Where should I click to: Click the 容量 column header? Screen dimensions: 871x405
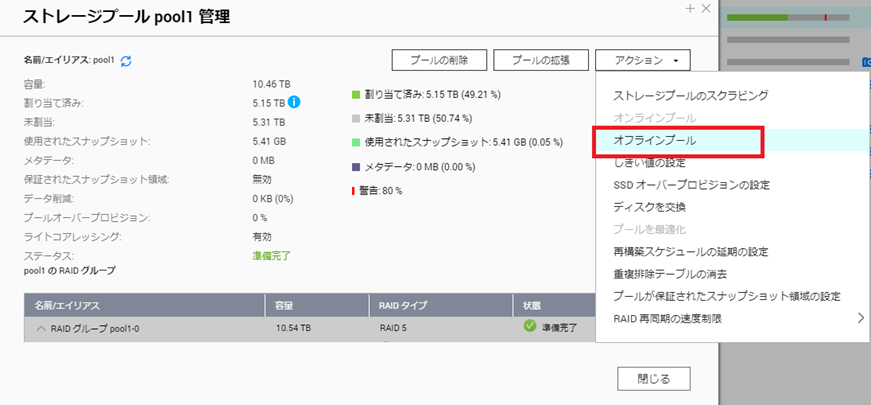tap(287, 304)
